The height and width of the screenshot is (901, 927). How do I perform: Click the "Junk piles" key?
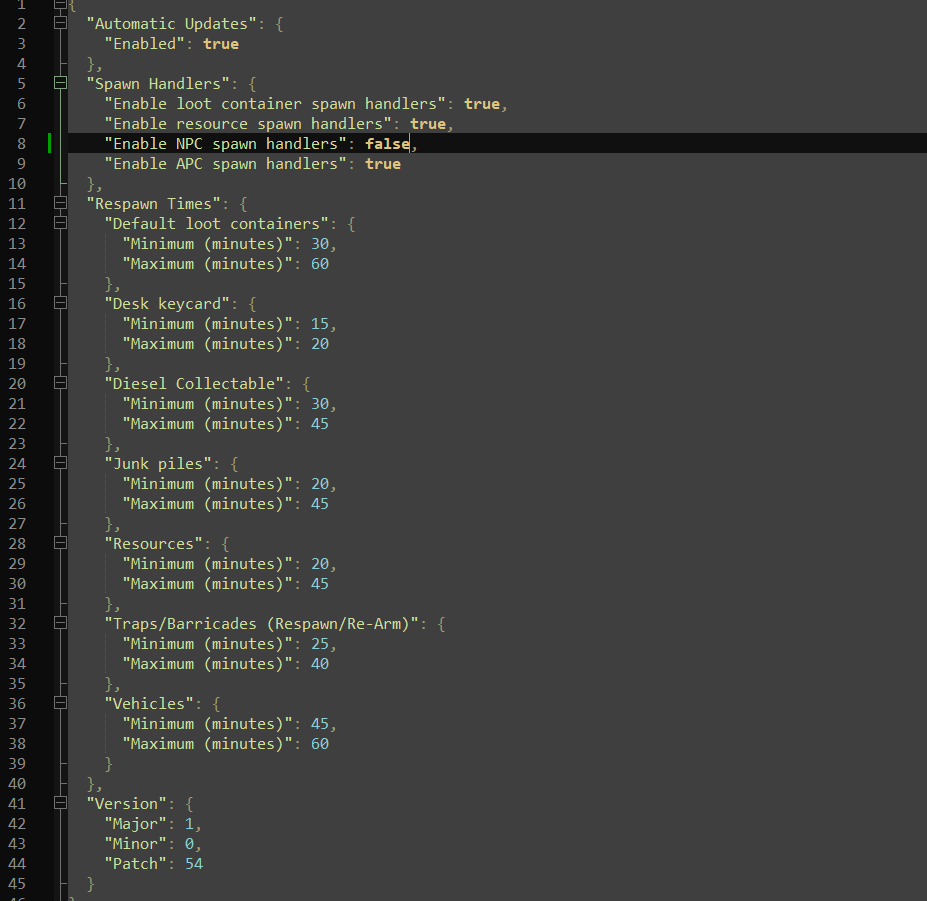pyautogui.click(x=158, y=464)
